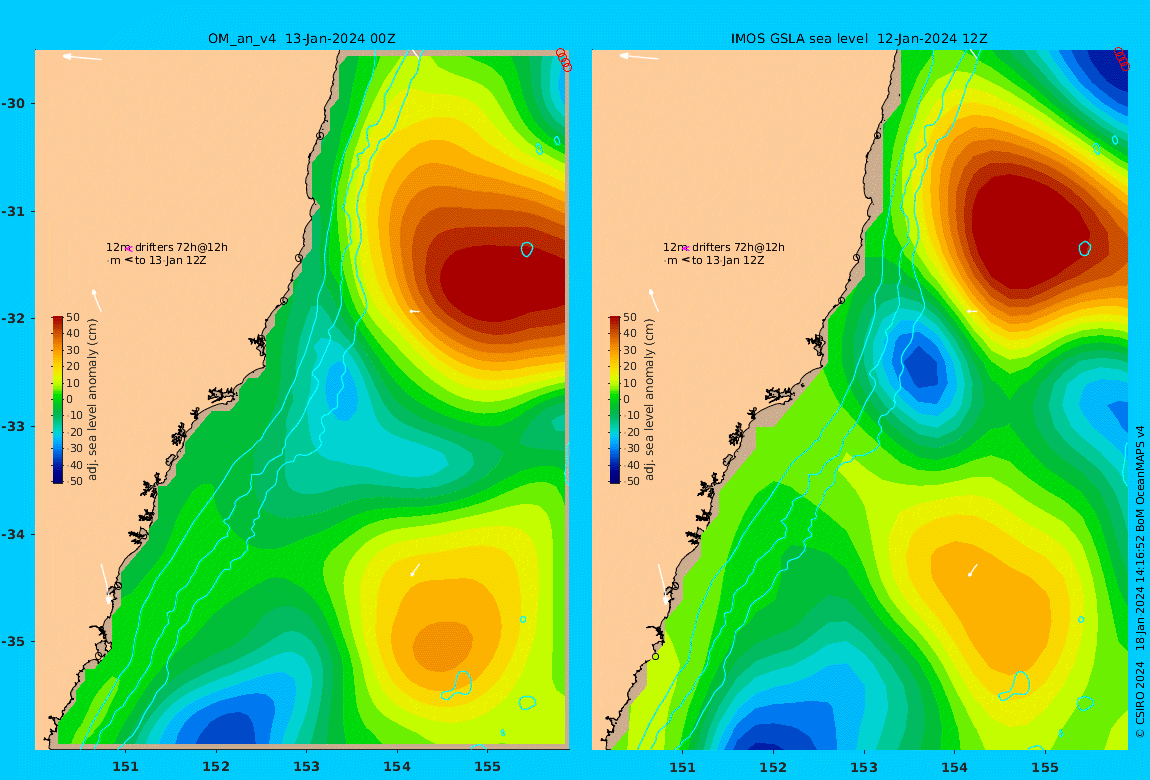Select the -32 latitude label
1150x780 pixels.
click(x=12, y=318)
